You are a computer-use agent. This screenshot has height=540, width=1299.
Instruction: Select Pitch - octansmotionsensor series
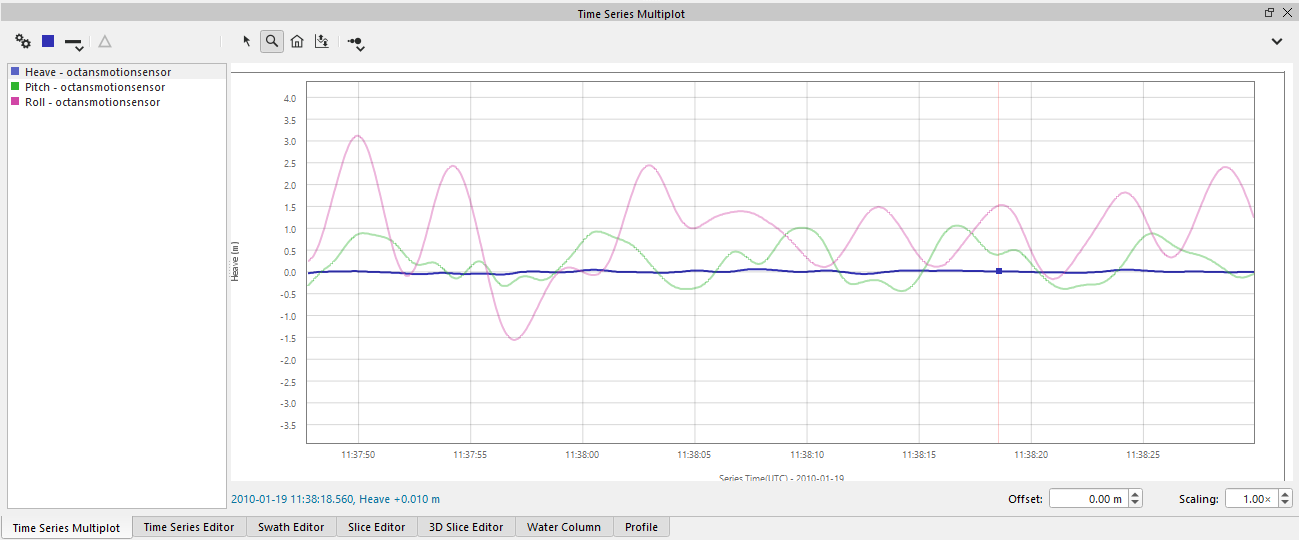(94, 87)
